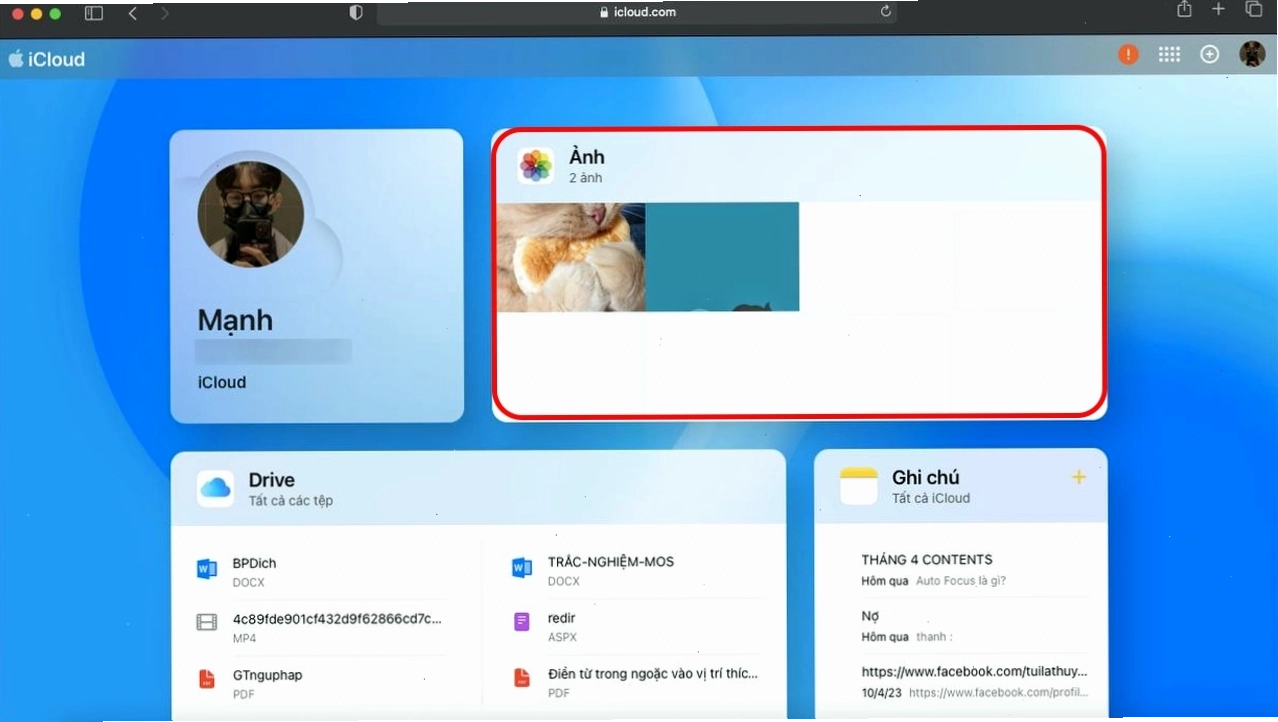Screen dimensions: 1278x722
Task: Open file GTnguphap
Action: click(x=267, y=675)
